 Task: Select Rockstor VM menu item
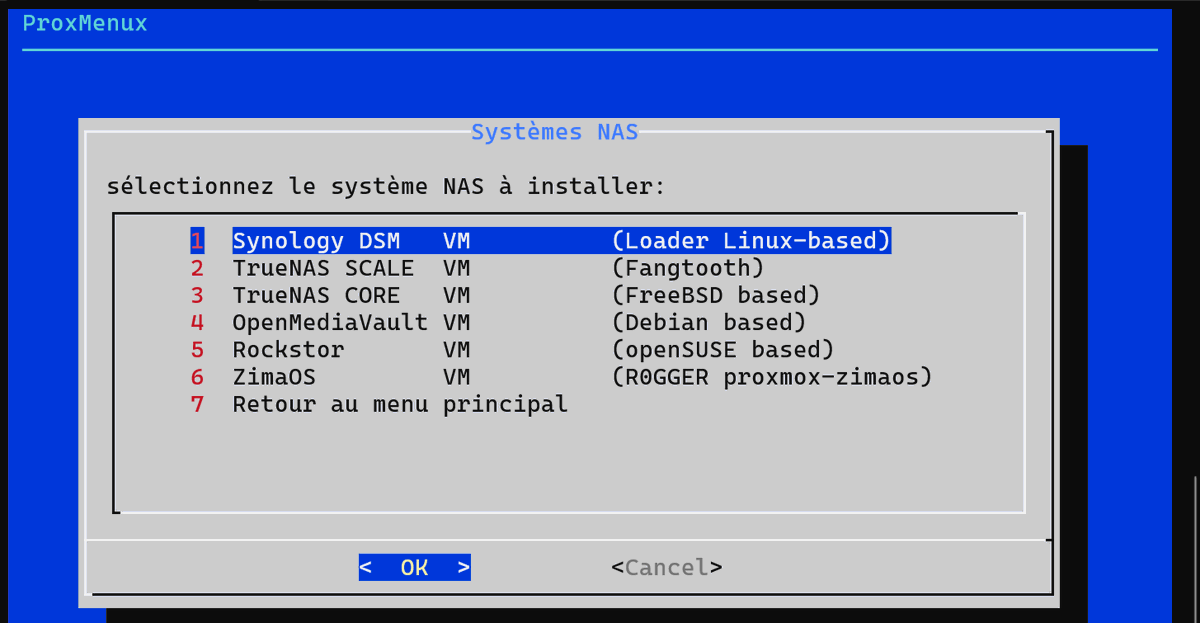click(512, 350)
